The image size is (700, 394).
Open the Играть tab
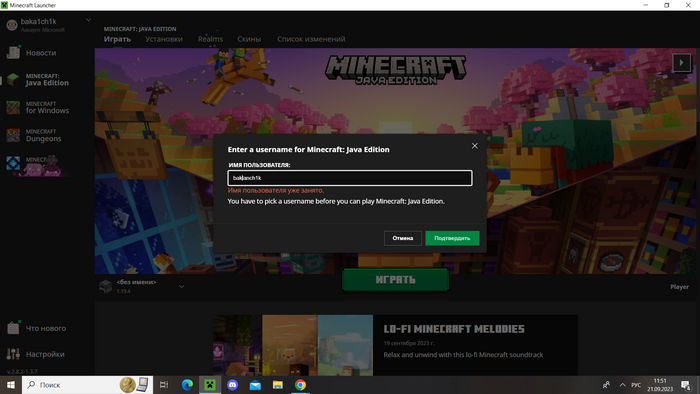tap(117, 39)
